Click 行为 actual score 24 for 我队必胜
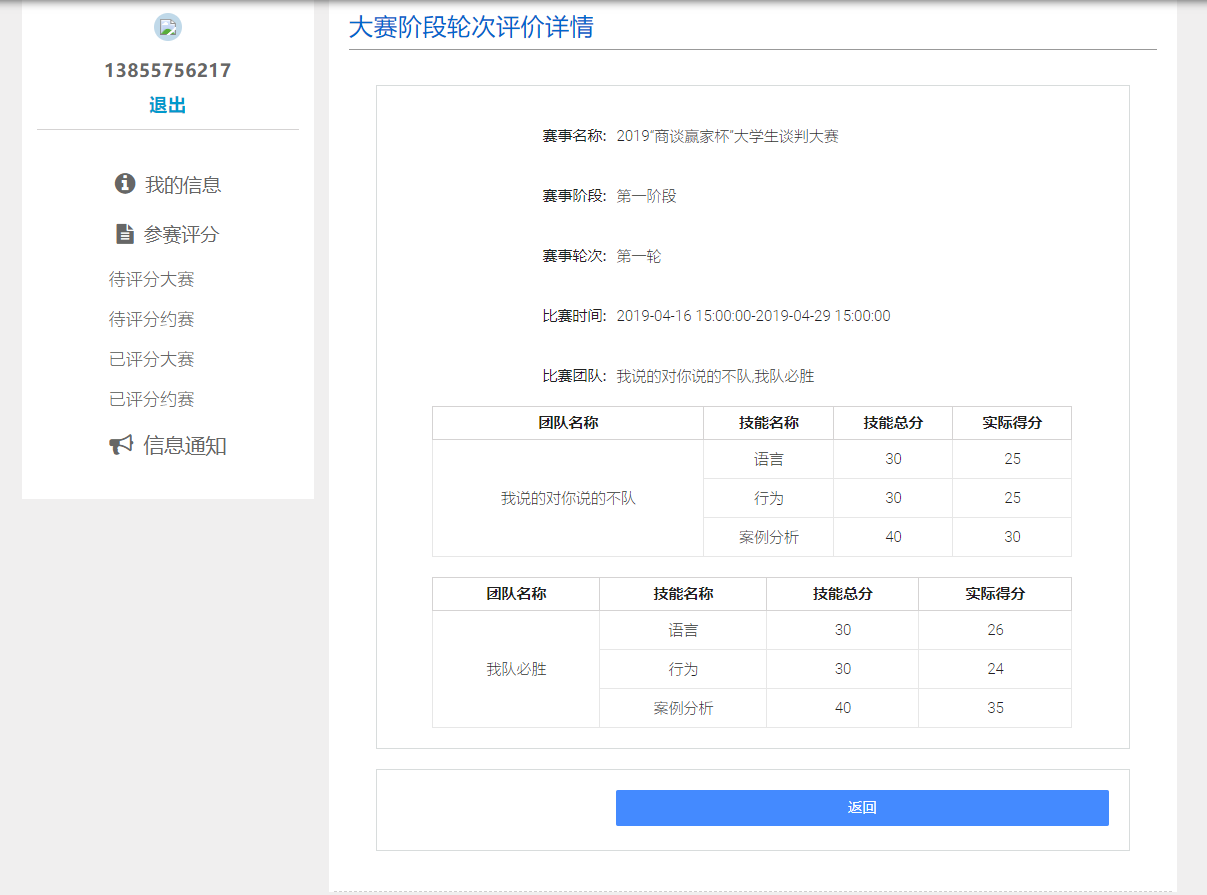 pos(995,669)
